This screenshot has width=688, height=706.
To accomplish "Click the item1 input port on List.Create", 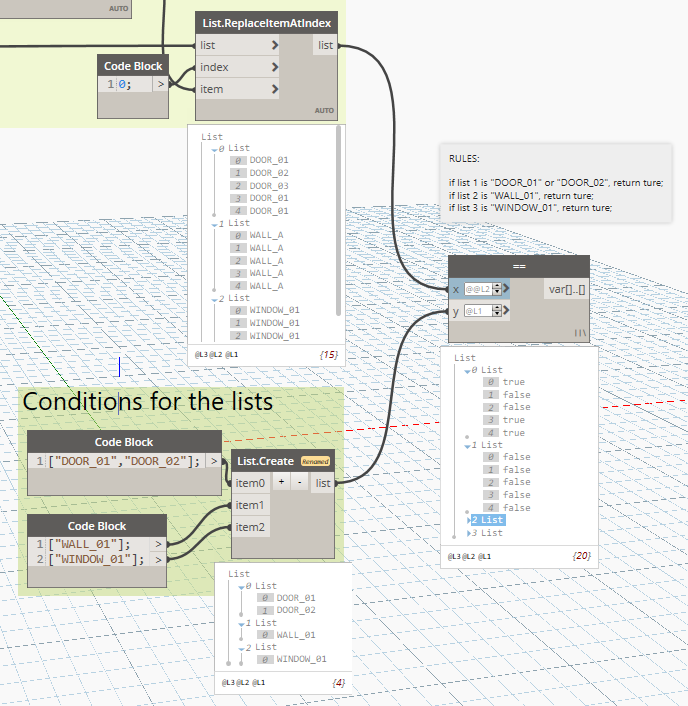I will (x=250, y=505).
